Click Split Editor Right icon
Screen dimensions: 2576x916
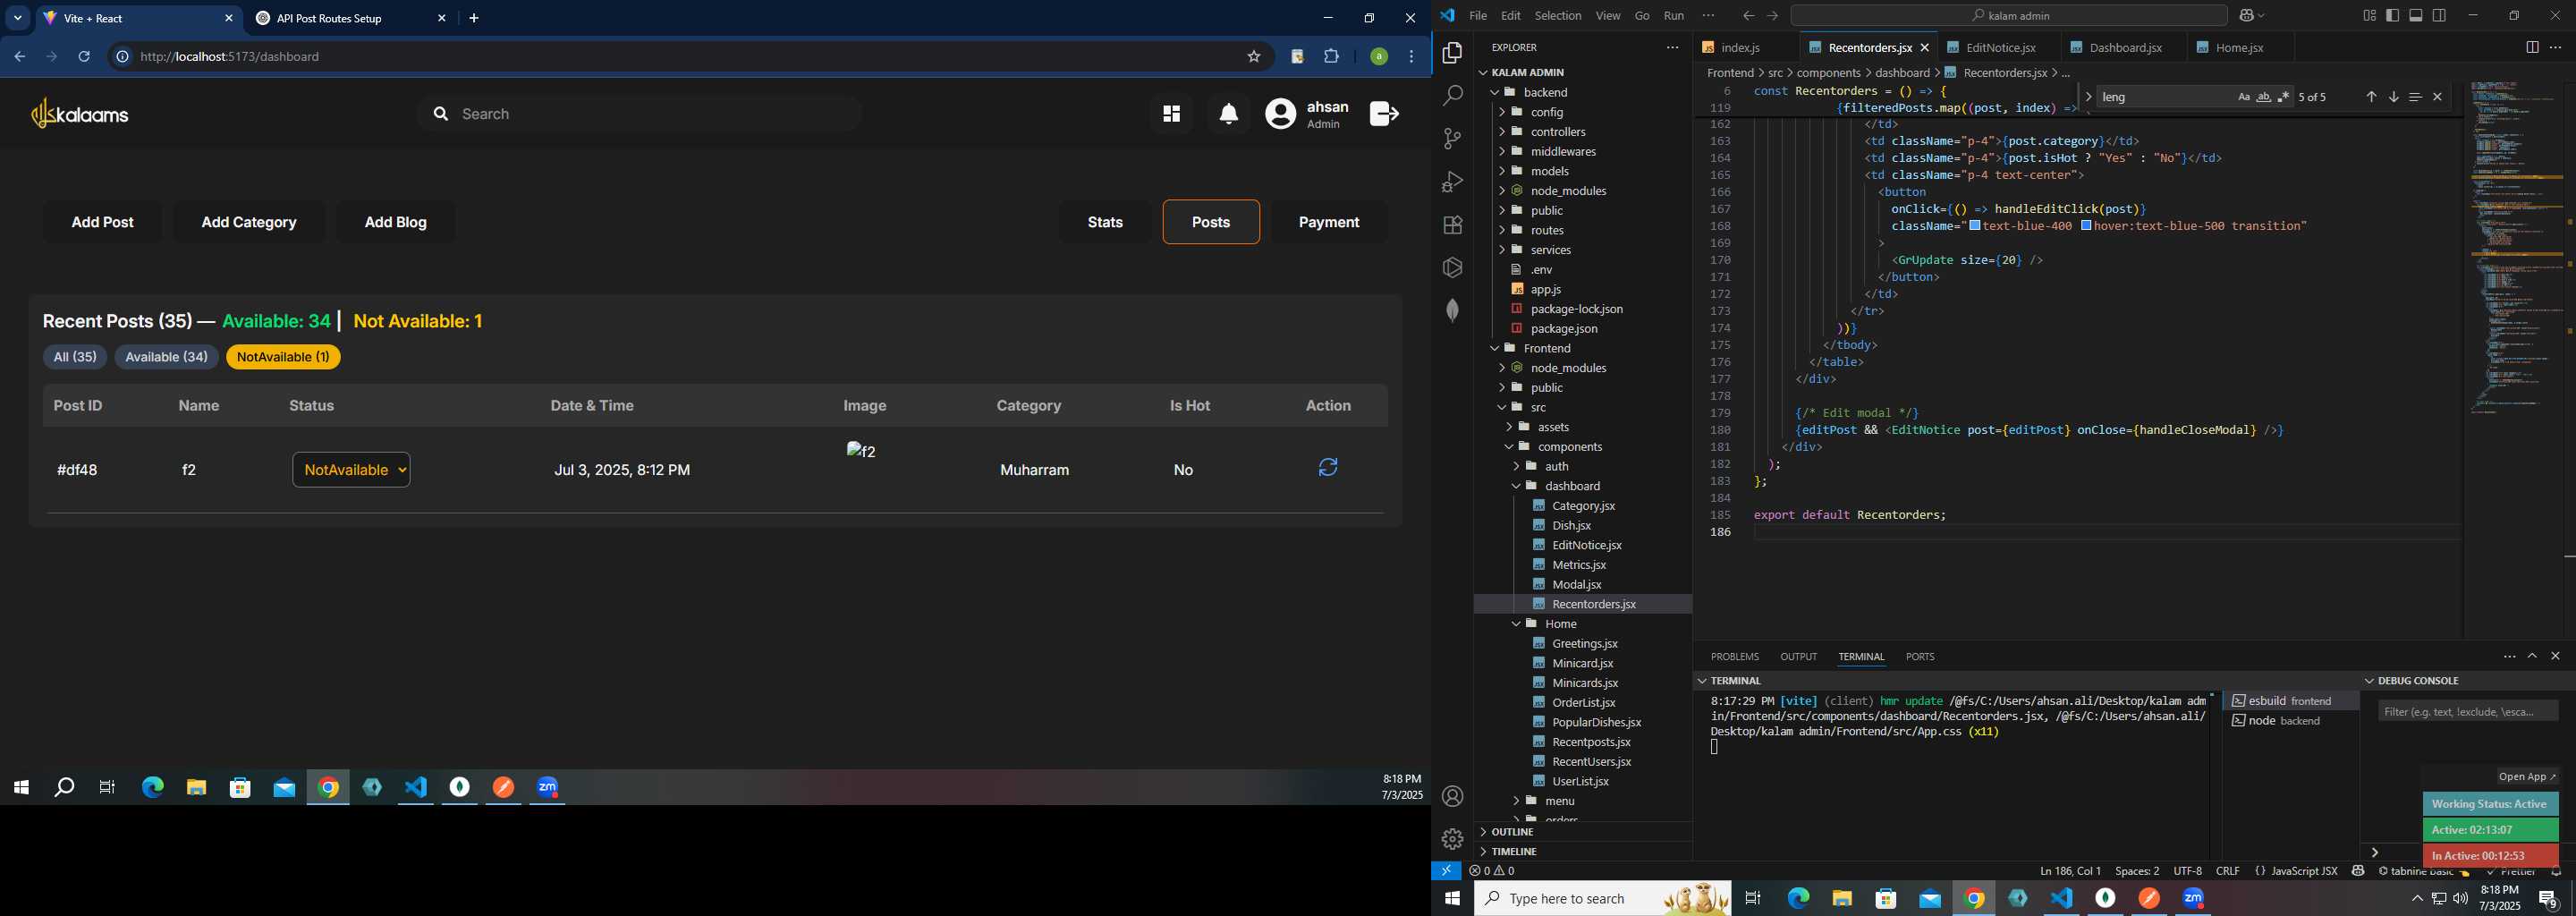click(x=2532, y=47)
